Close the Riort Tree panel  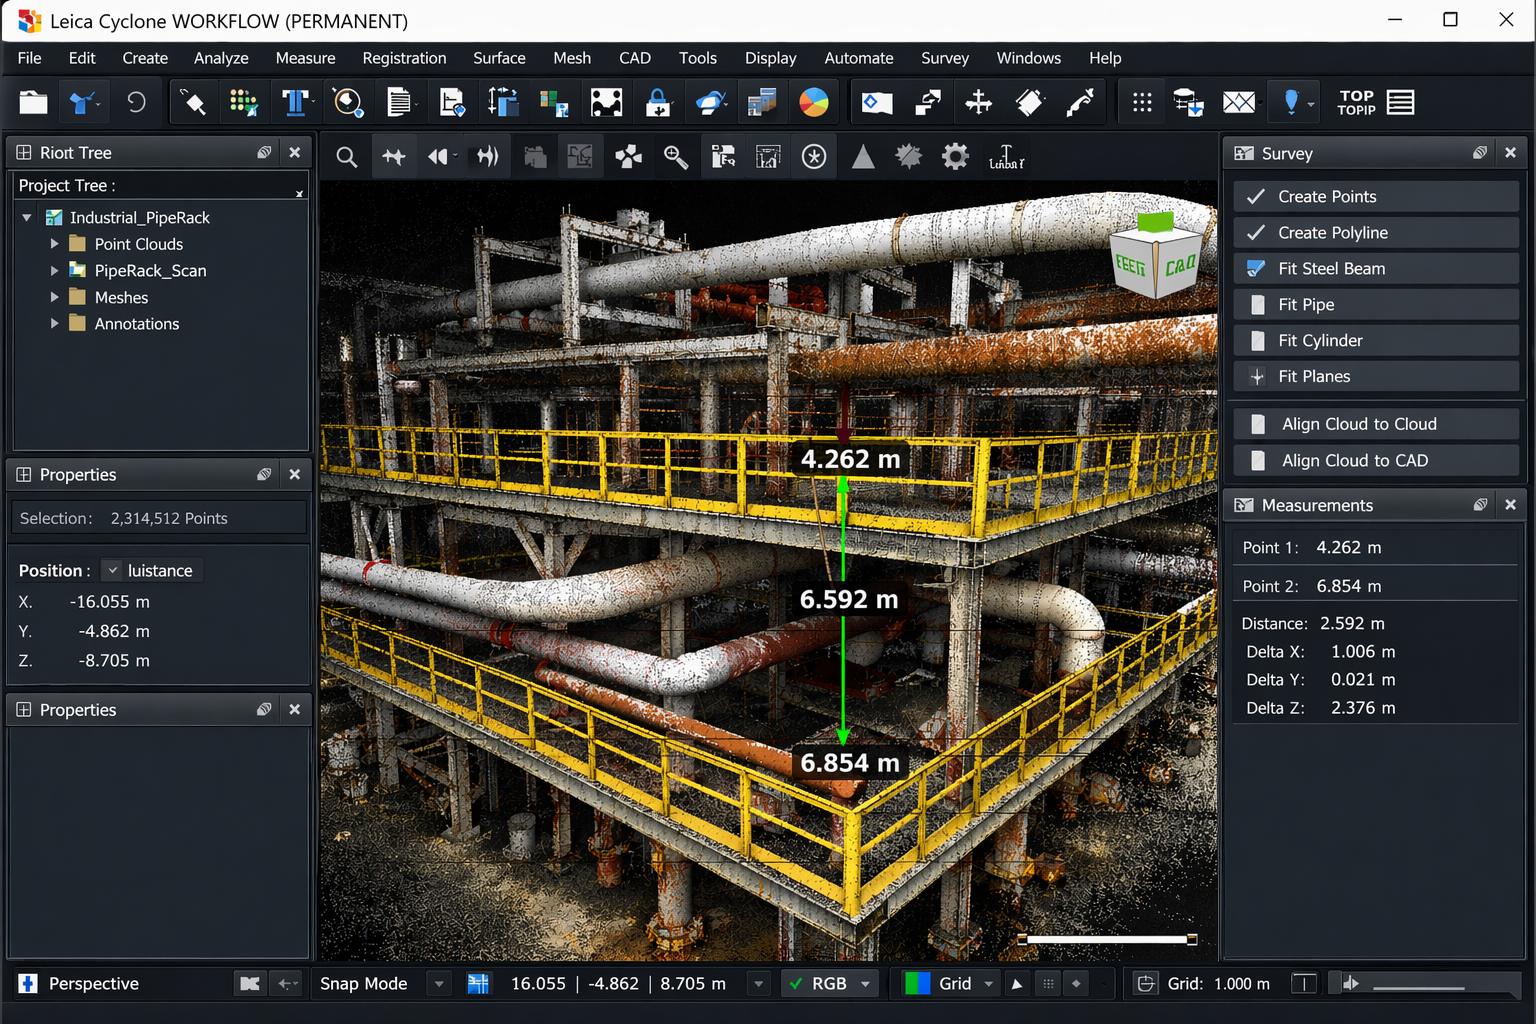tap(294, 153)
